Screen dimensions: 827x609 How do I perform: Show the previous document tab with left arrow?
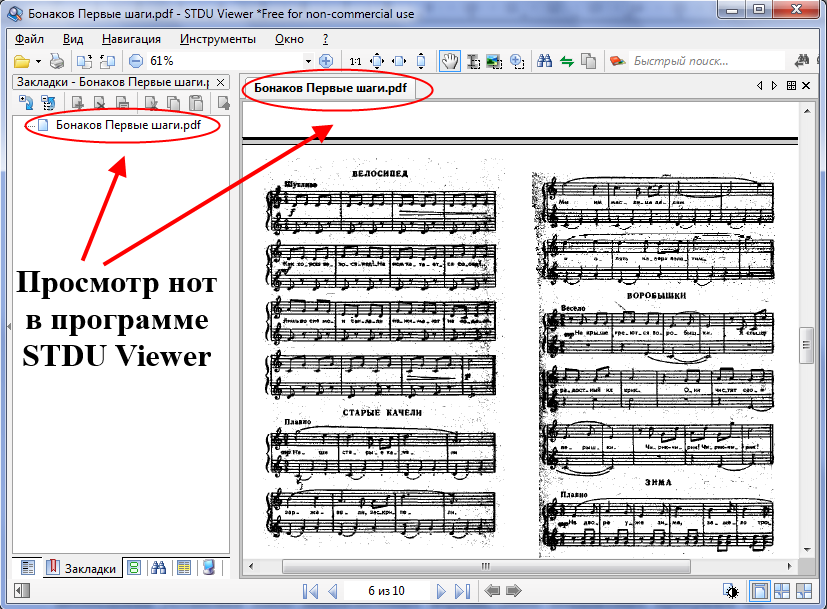point(759,85)
